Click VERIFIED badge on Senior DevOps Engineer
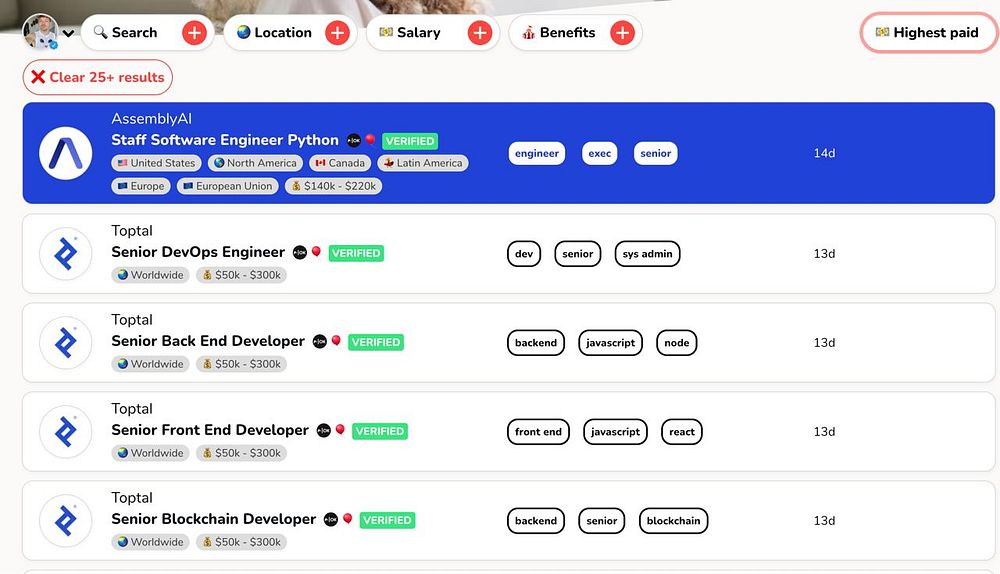Image resolution: width=1000 pixels, height=574 pixels. point(357,253)
